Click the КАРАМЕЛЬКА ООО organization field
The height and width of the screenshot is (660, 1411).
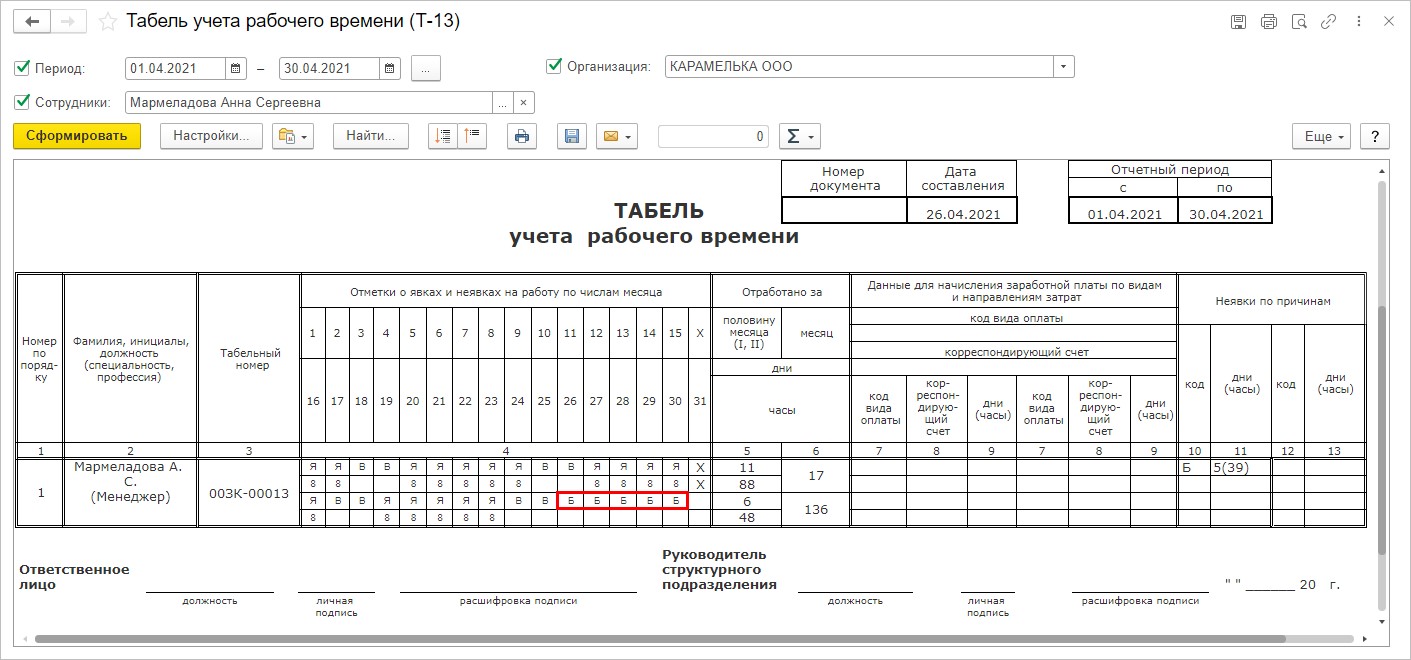click(x=859, y=67)
